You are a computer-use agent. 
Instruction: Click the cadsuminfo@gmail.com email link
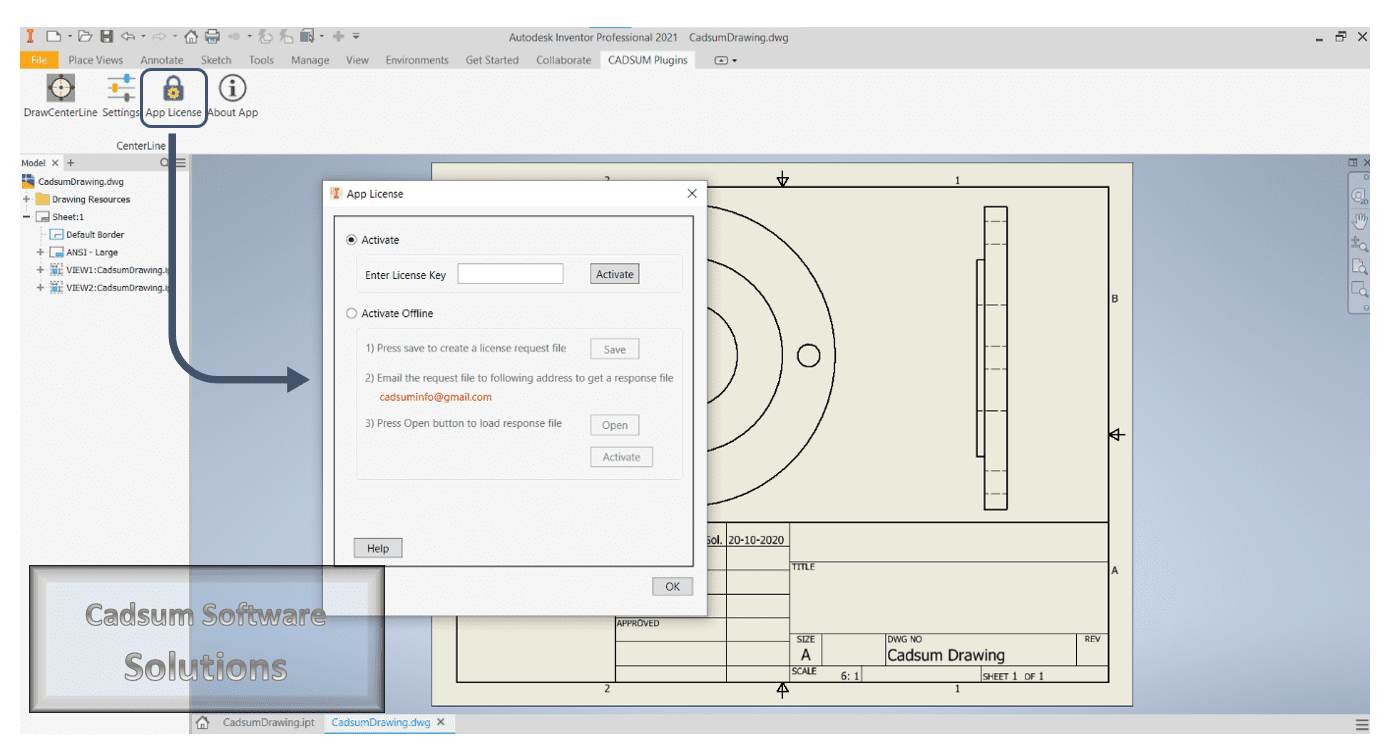click(x=434, y=396)
